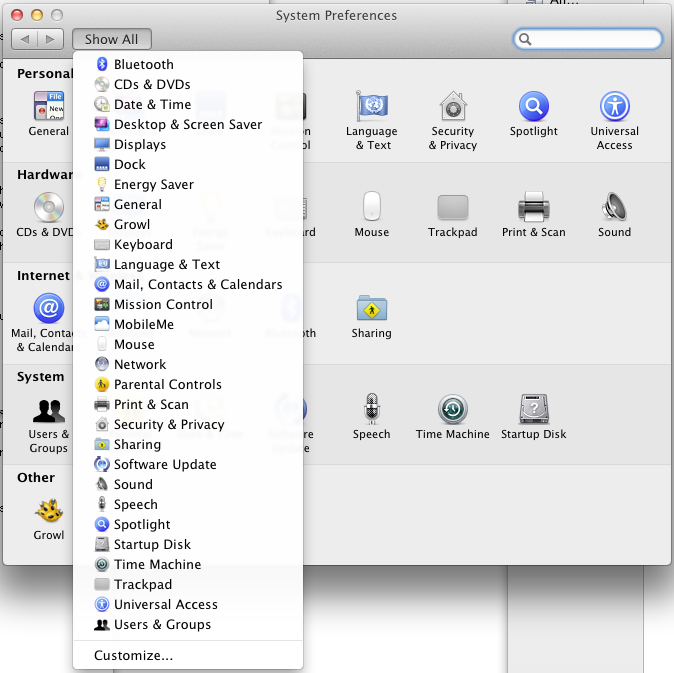Choose Parental Controls in the menu

click(x=167, y=384)
